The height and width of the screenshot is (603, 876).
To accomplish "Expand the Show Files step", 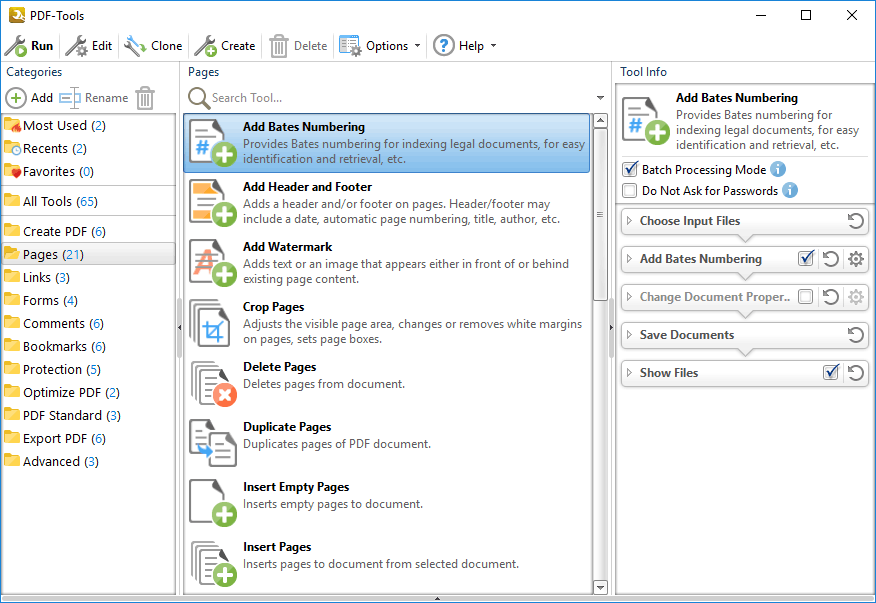I will [x=630, y=373].
